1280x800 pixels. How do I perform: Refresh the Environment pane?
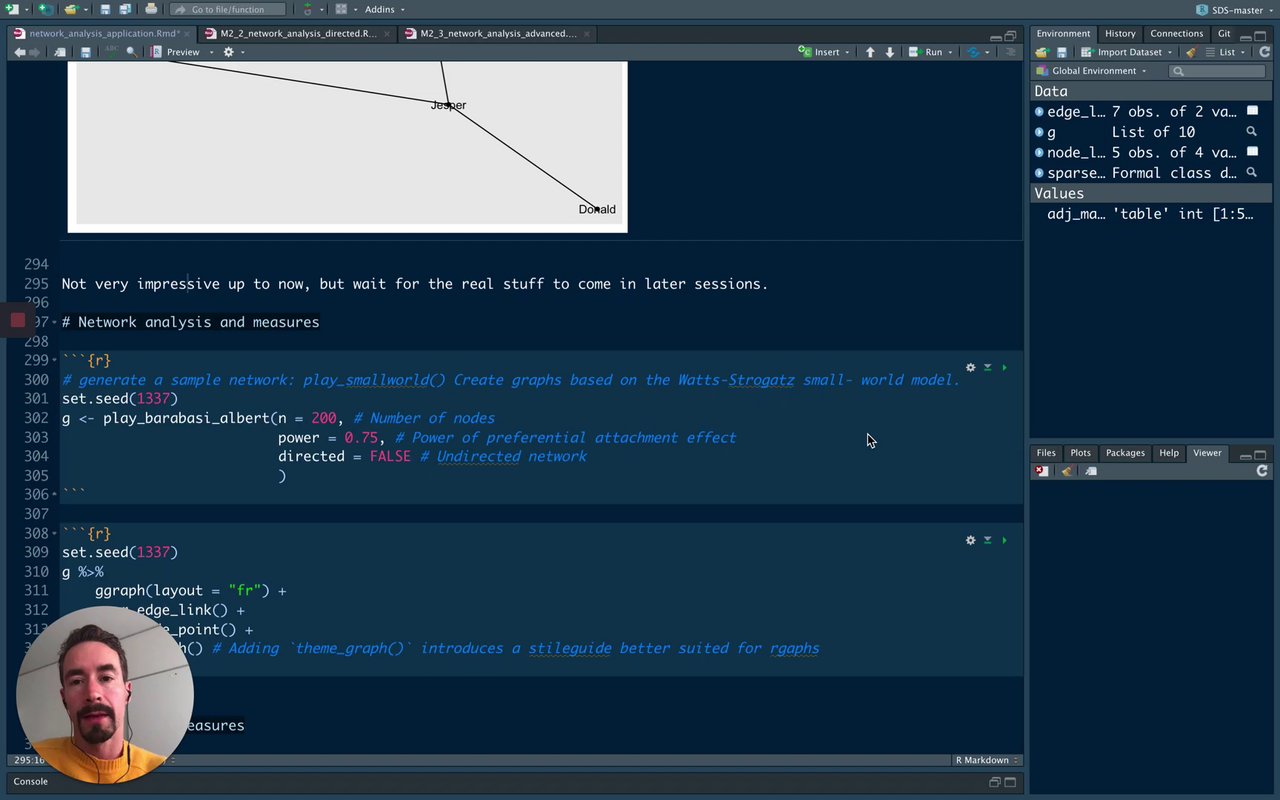1263,52
